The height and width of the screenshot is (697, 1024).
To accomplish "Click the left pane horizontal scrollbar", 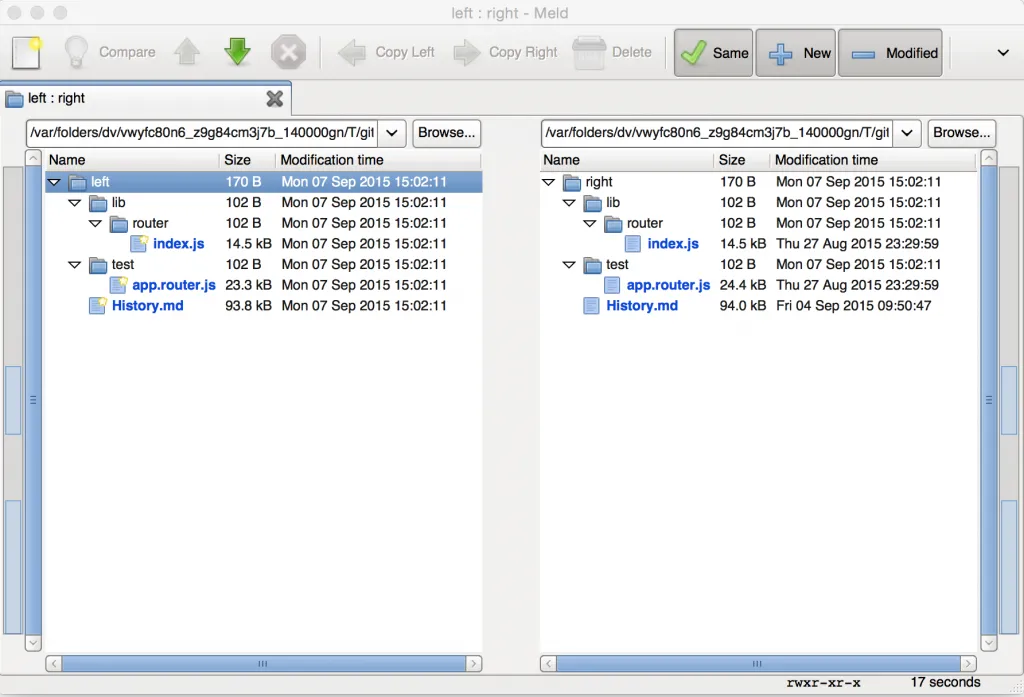I will click(263, 663).
